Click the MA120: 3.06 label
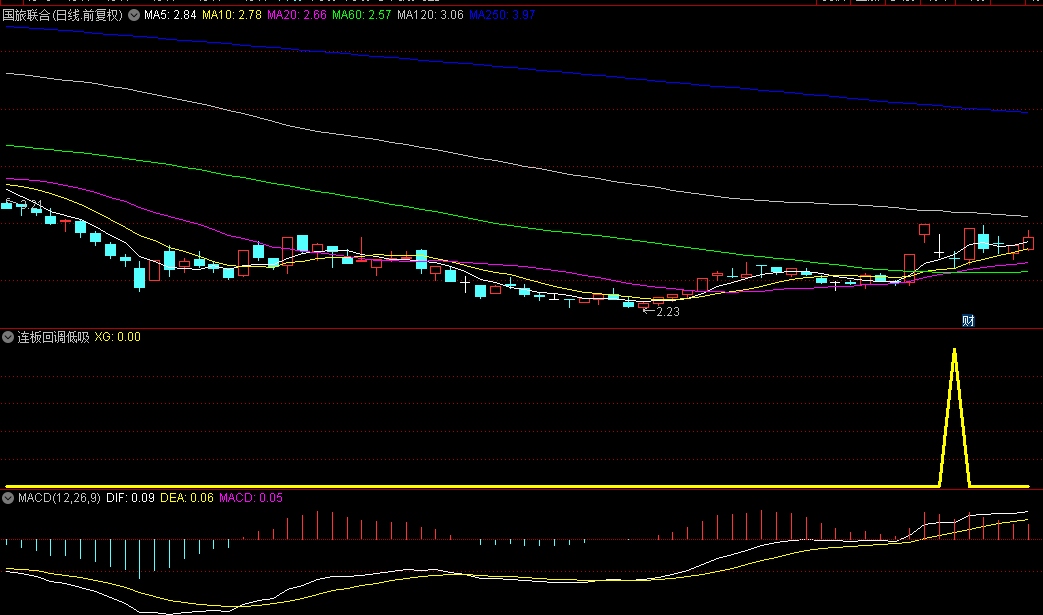1043x615 pixels. [430, 15]
